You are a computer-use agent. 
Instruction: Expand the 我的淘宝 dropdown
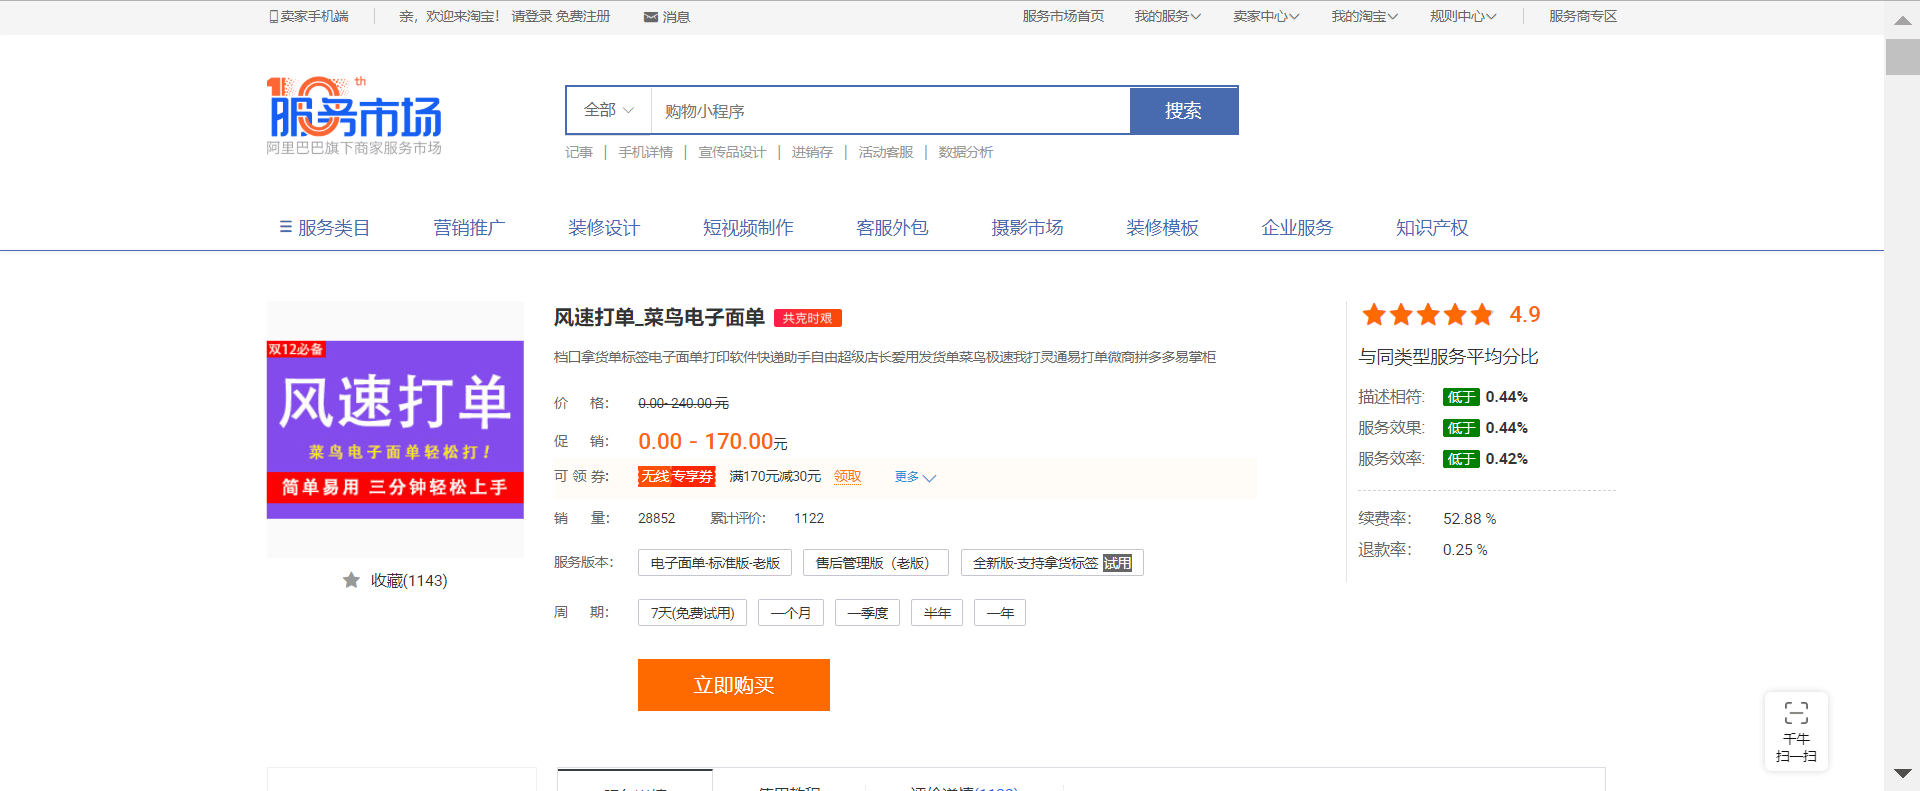pyautogui.click(x=1364, y=16)
